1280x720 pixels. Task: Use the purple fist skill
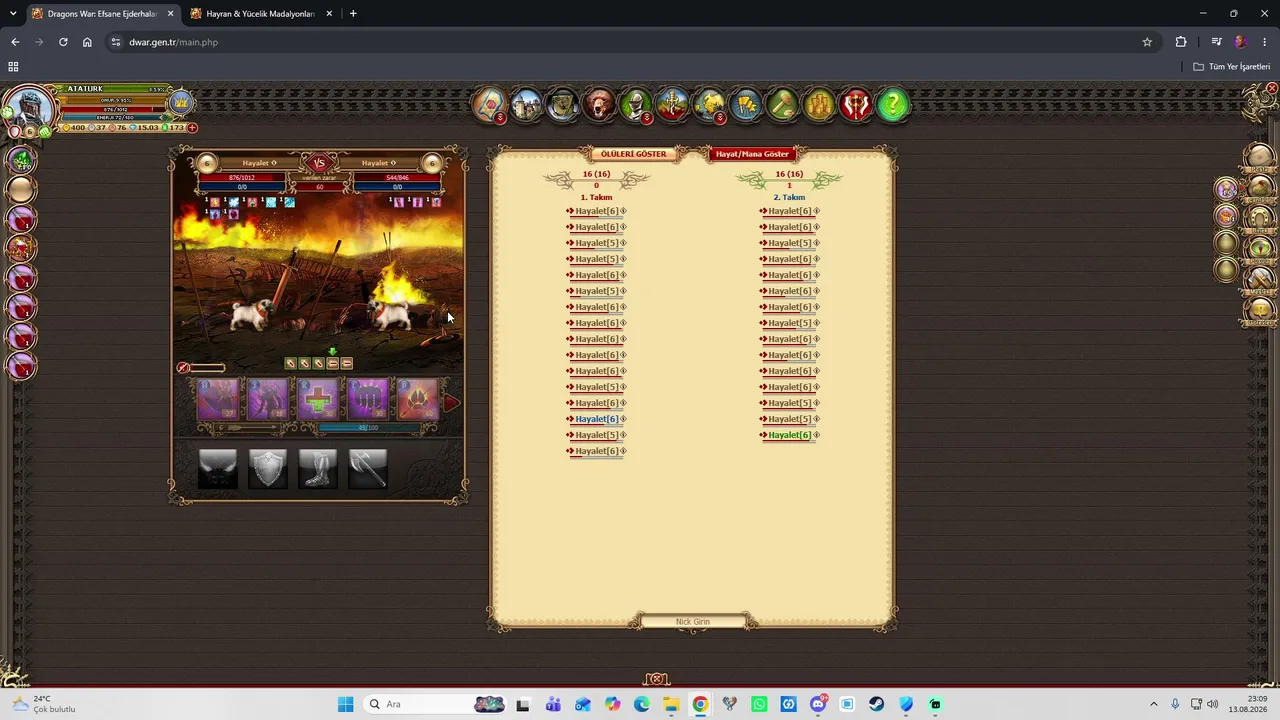(x=368, y=399)
